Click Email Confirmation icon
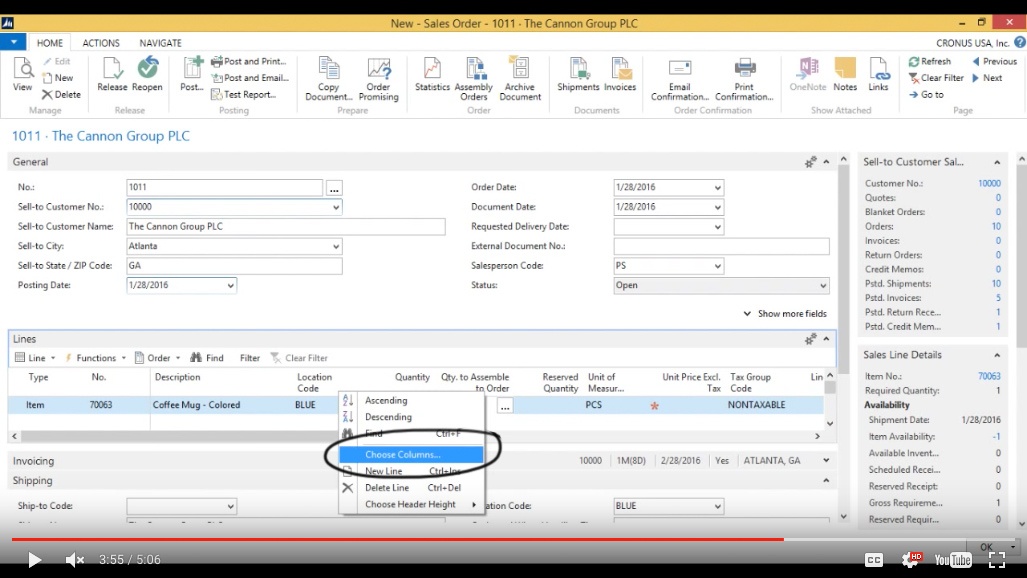Screen dimensions: 1027x578 tap(680, 79)
